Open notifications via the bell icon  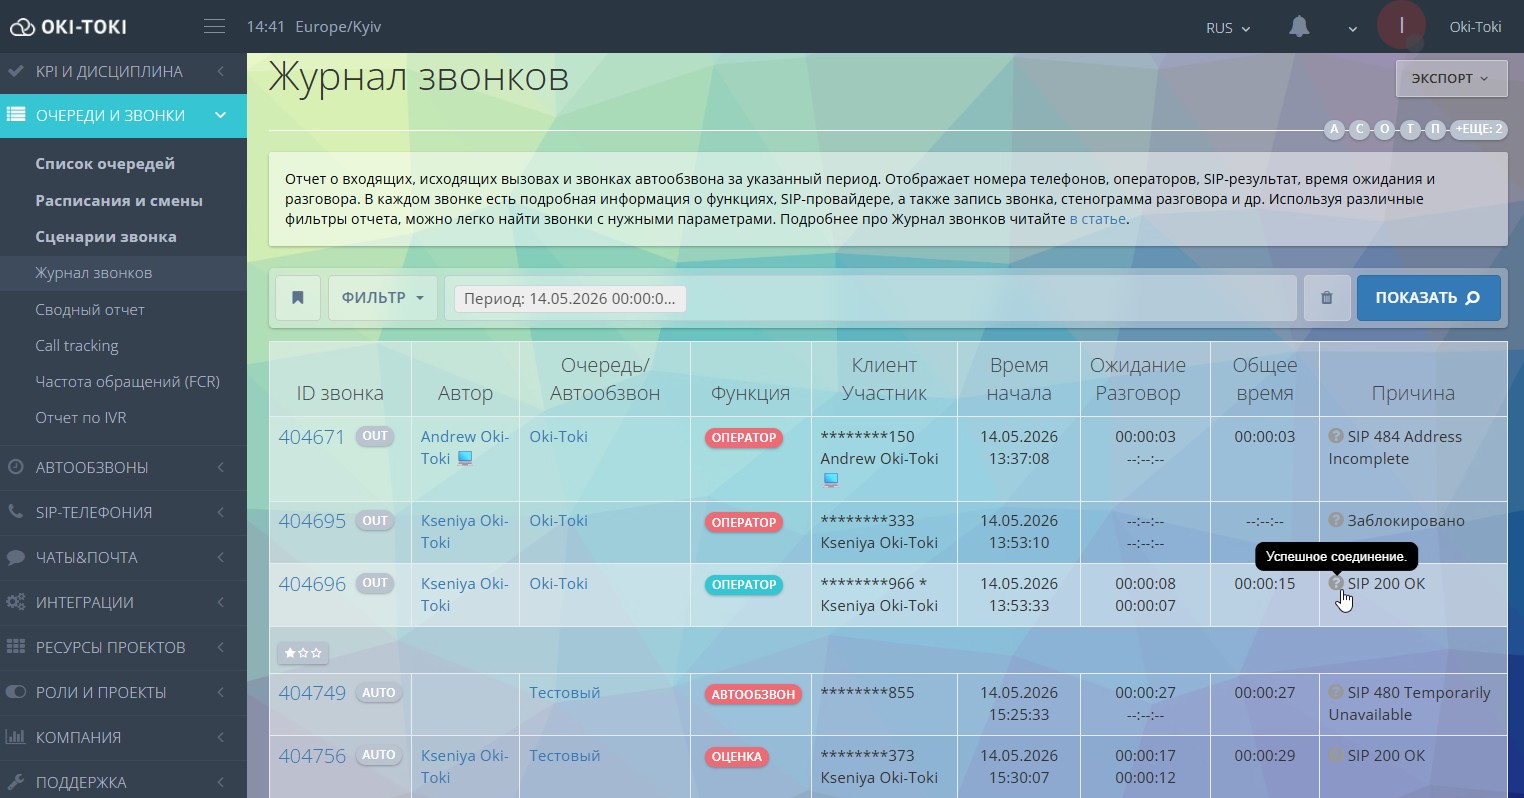click(x=1299, y=27)
